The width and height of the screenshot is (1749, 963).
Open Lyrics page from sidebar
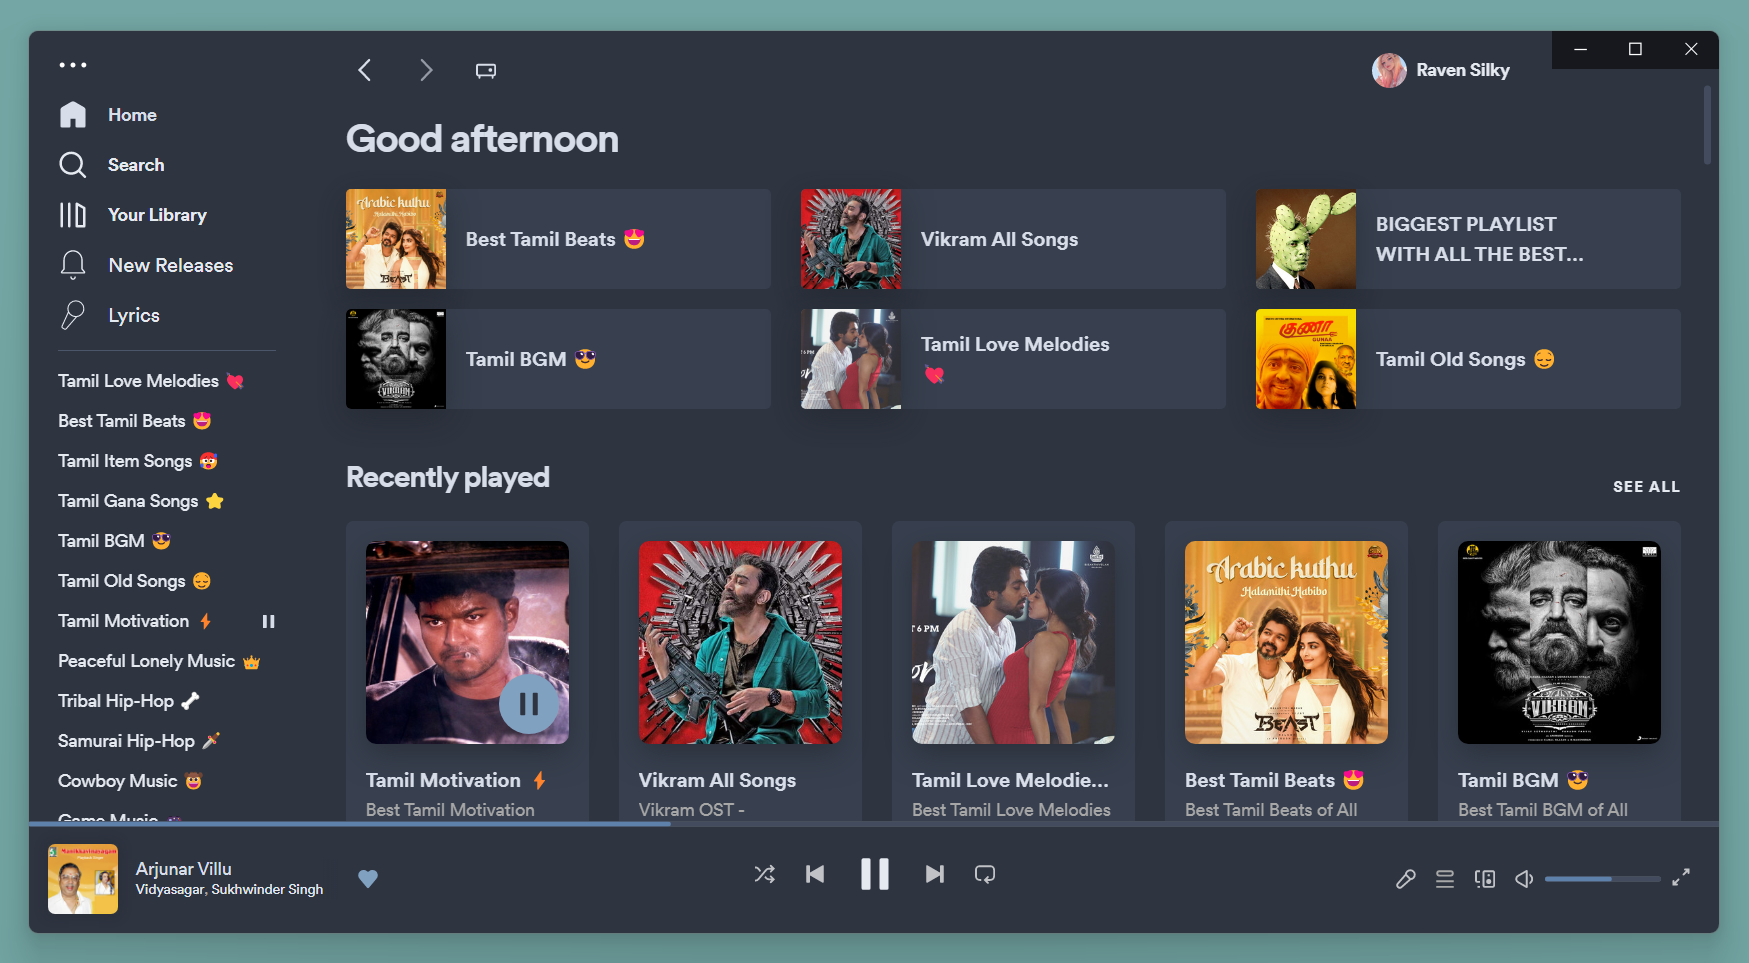coord(134,315)
